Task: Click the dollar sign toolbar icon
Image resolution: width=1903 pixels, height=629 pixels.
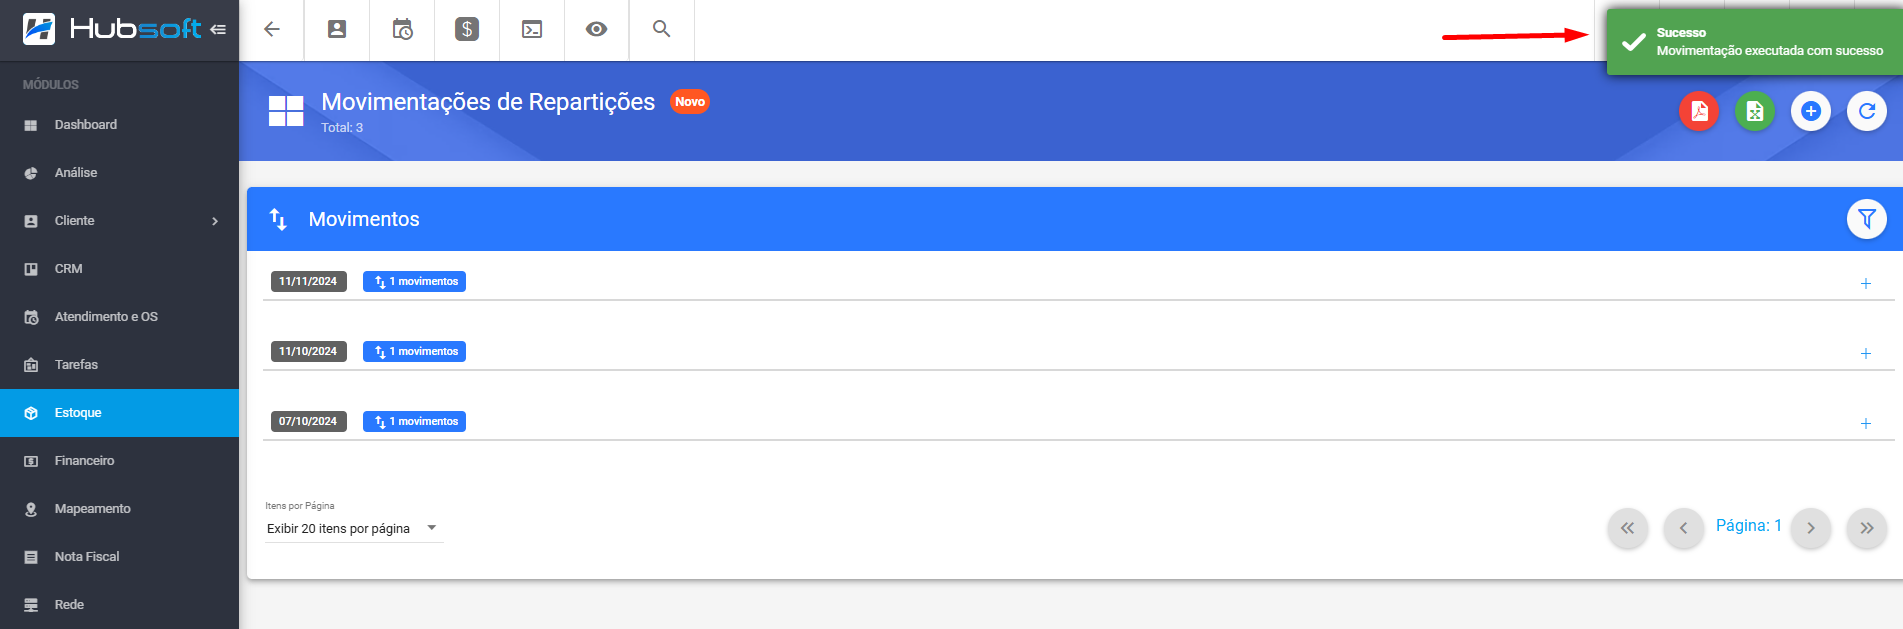Action: tap(467, 30)
